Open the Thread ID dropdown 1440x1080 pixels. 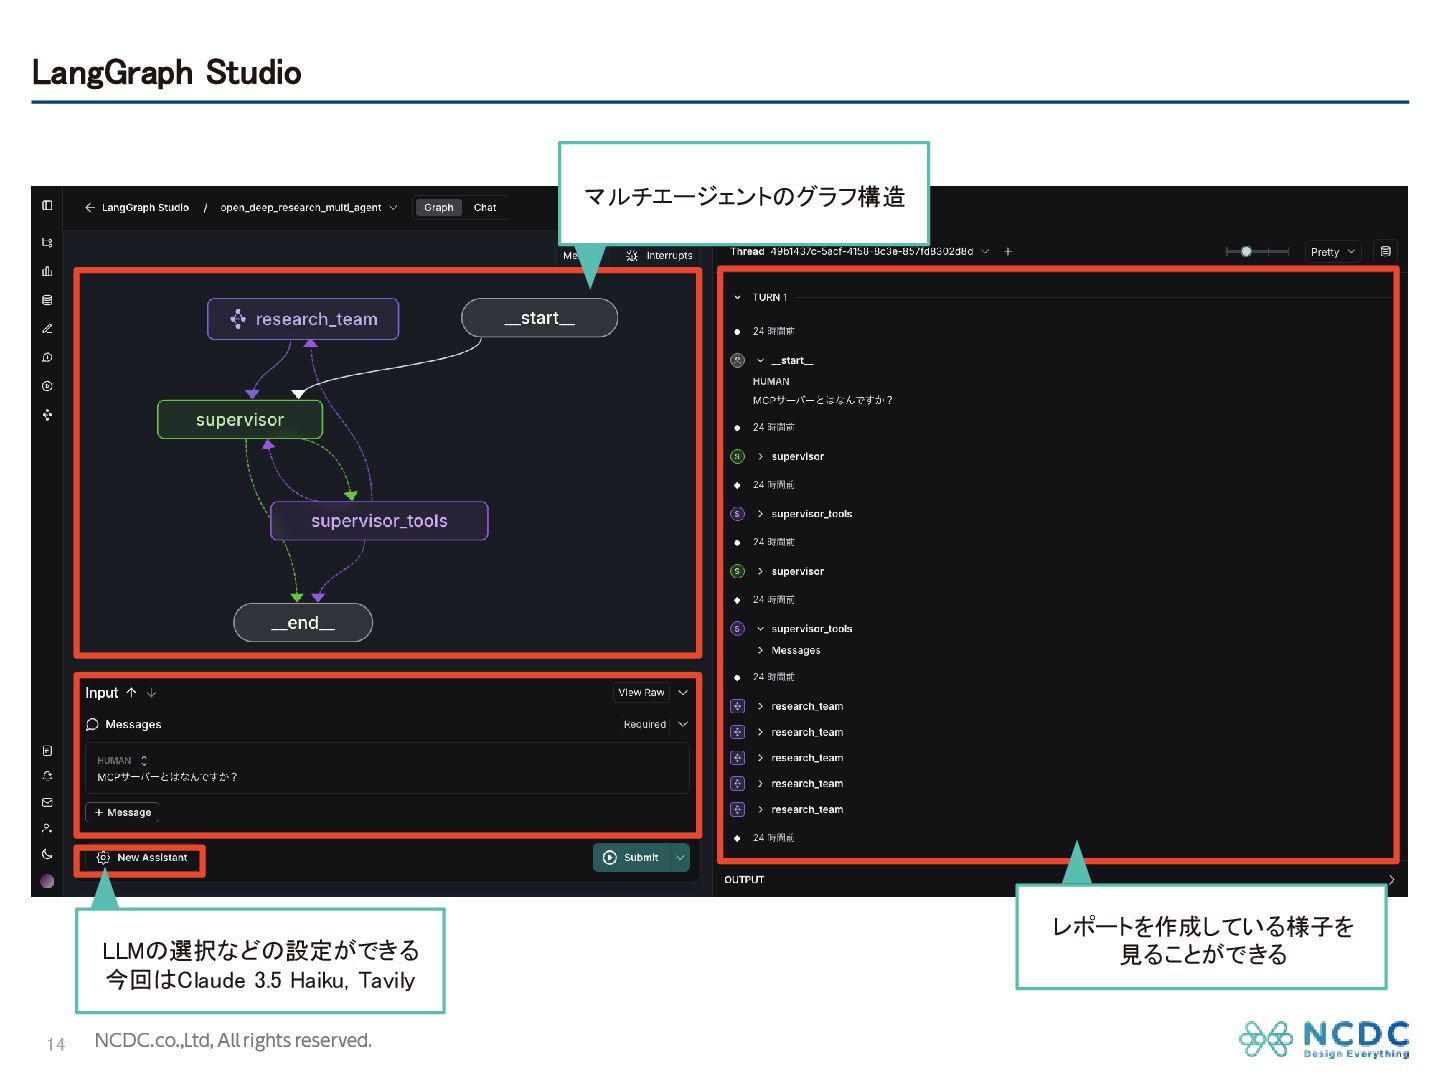click(x=985, y=252)
